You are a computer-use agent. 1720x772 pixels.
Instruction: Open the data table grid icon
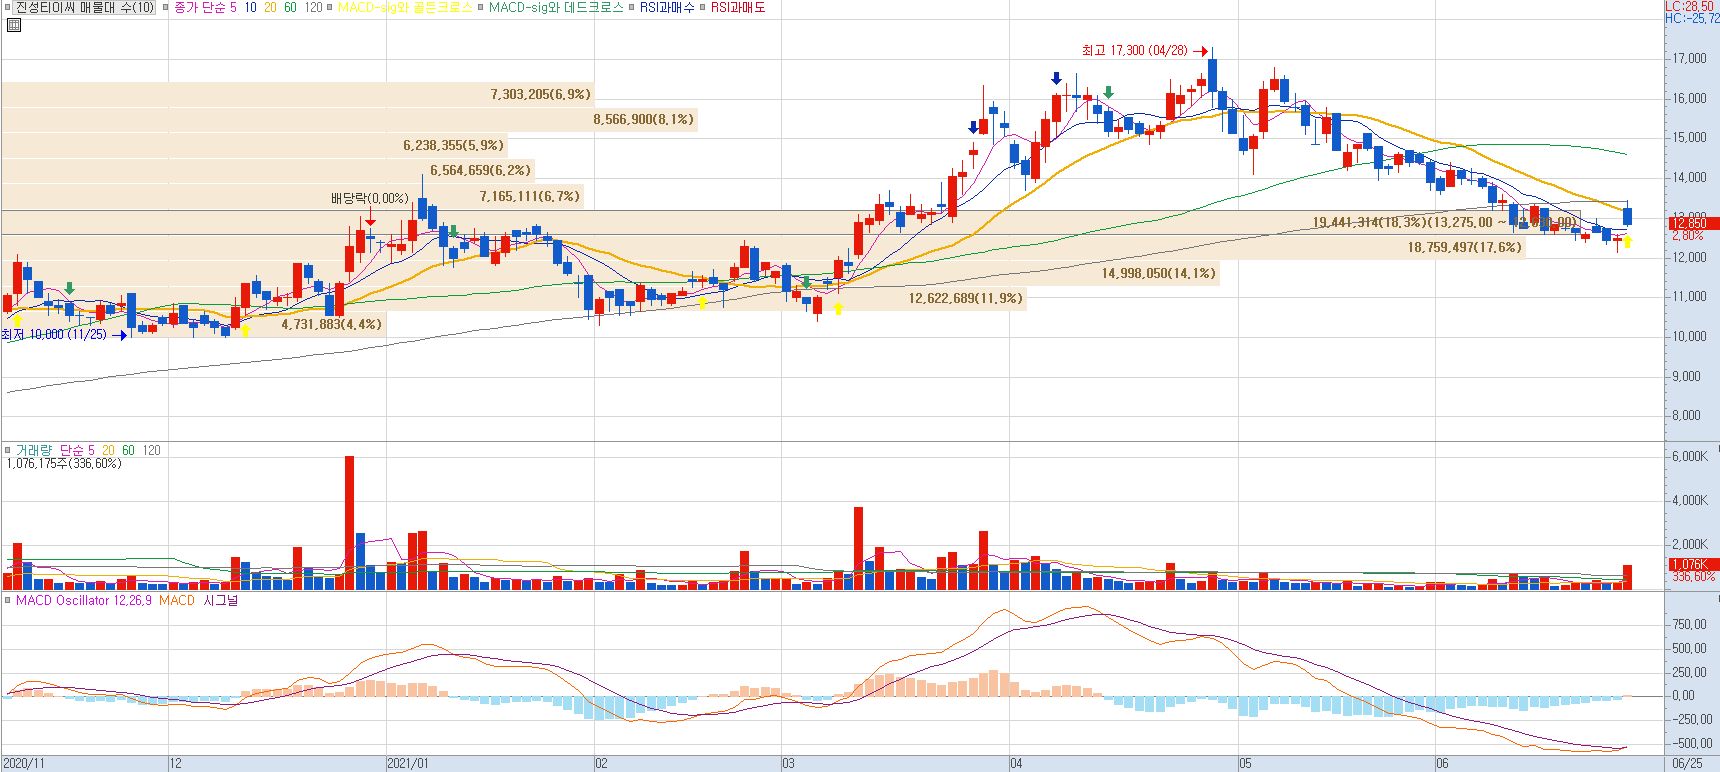click(13, 25)
